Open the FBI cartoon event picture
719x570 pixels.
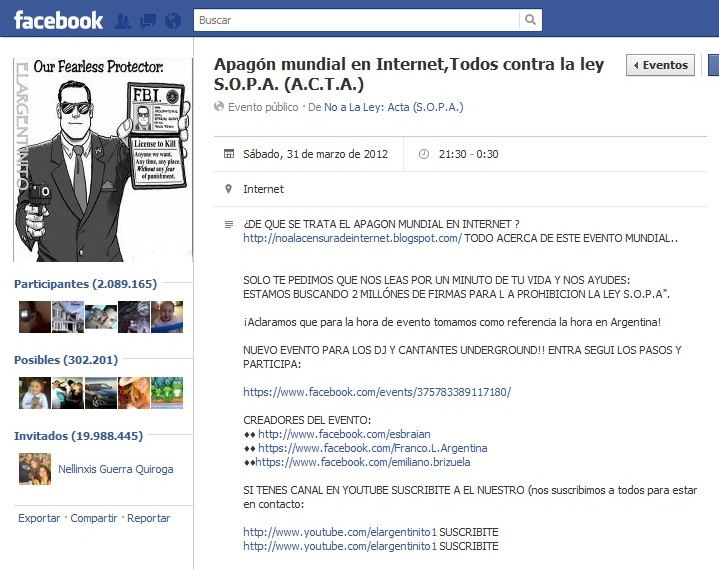[103, 160]
